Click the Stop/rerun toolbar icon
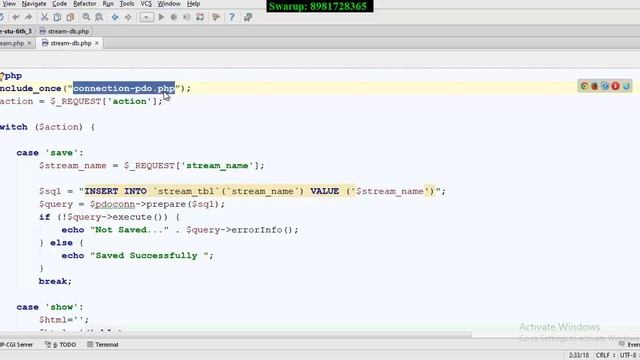 200,17
